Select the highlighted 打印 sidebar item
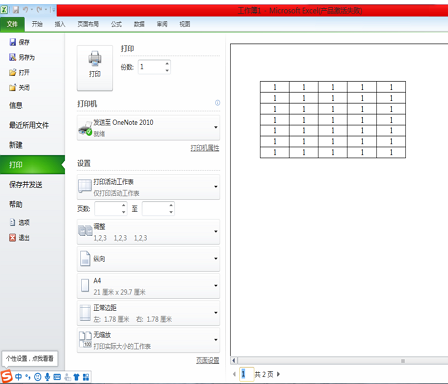 [x=32, y=165]
